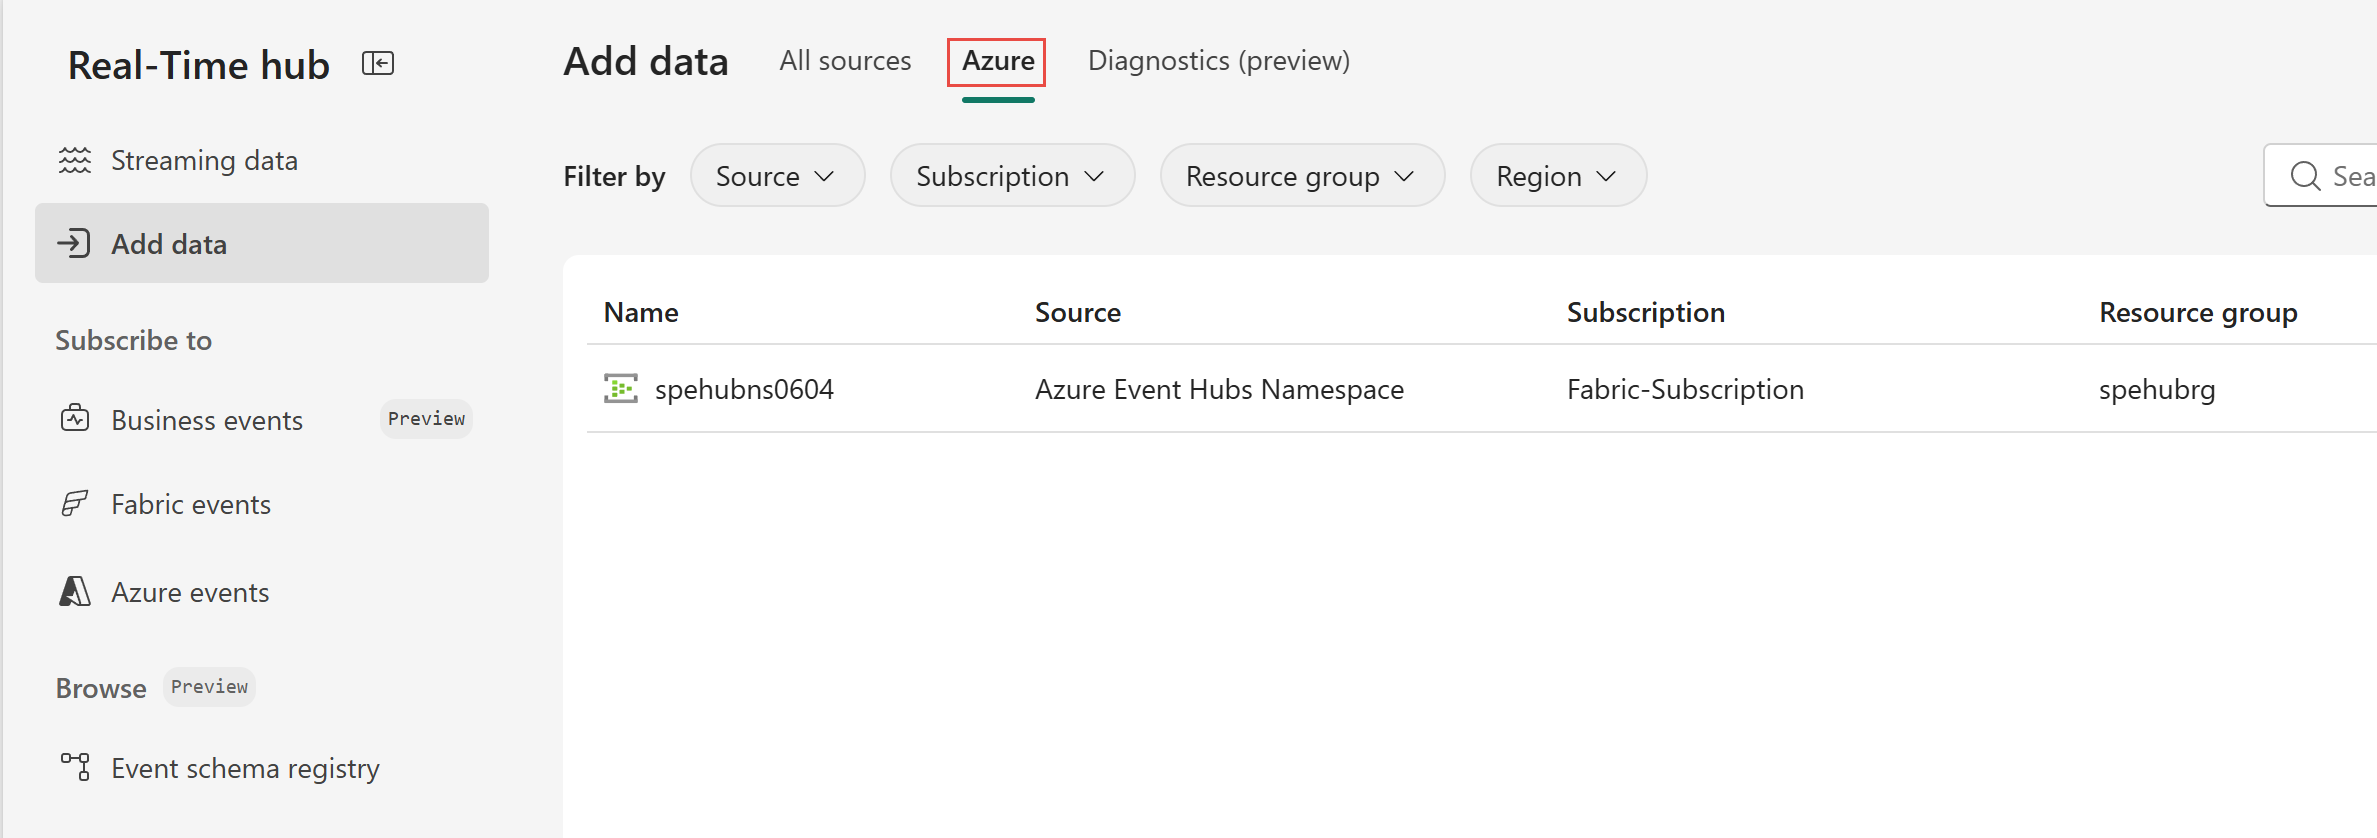Click the Preview badge beside Business events
The height and width of the screenshot is (838, 2377).
pos(426,418)
